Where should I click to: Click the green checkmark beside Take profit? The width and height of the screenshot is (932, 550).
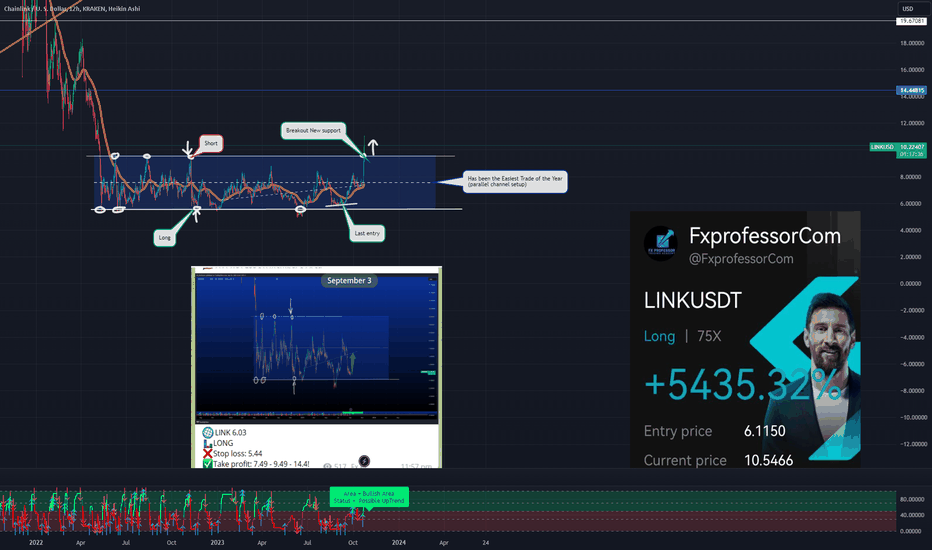tap(207, 463)
